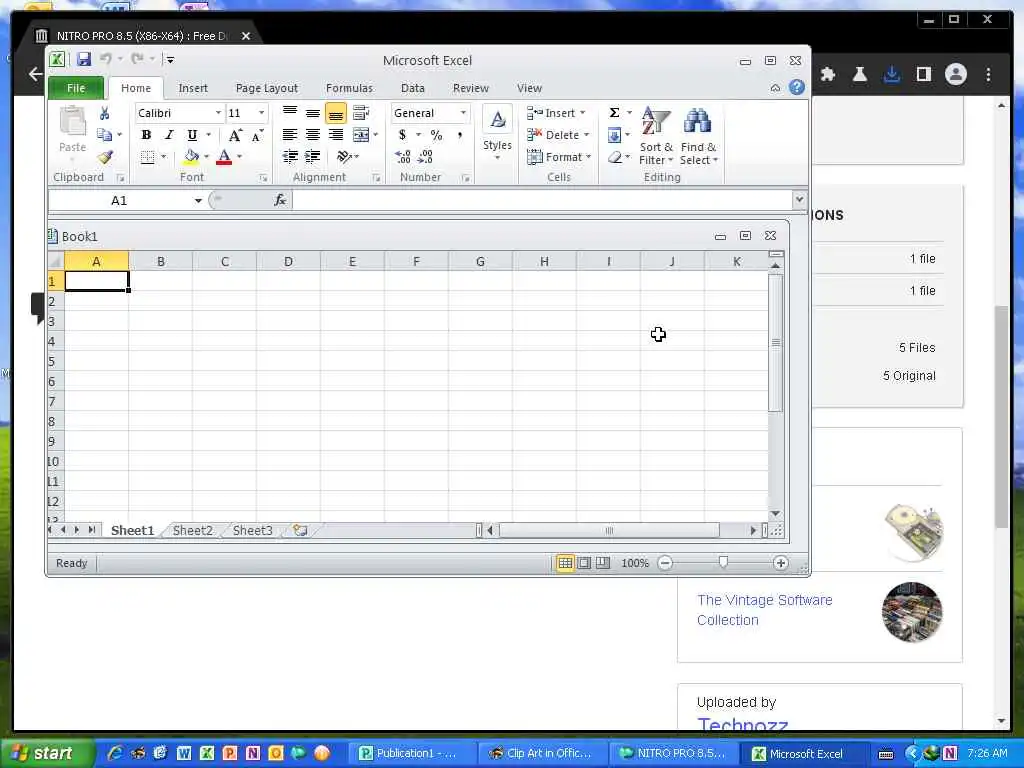Switch to the Page Layout tab
The height and width of the screenshot is (768, 1024).
(x=266, y=88)
